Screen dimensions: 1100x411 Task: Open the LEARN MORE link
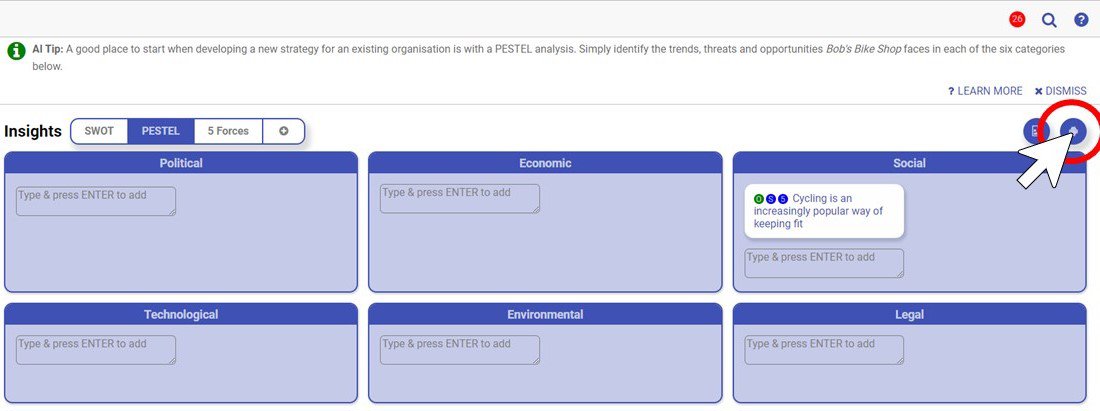click(985, 91)
